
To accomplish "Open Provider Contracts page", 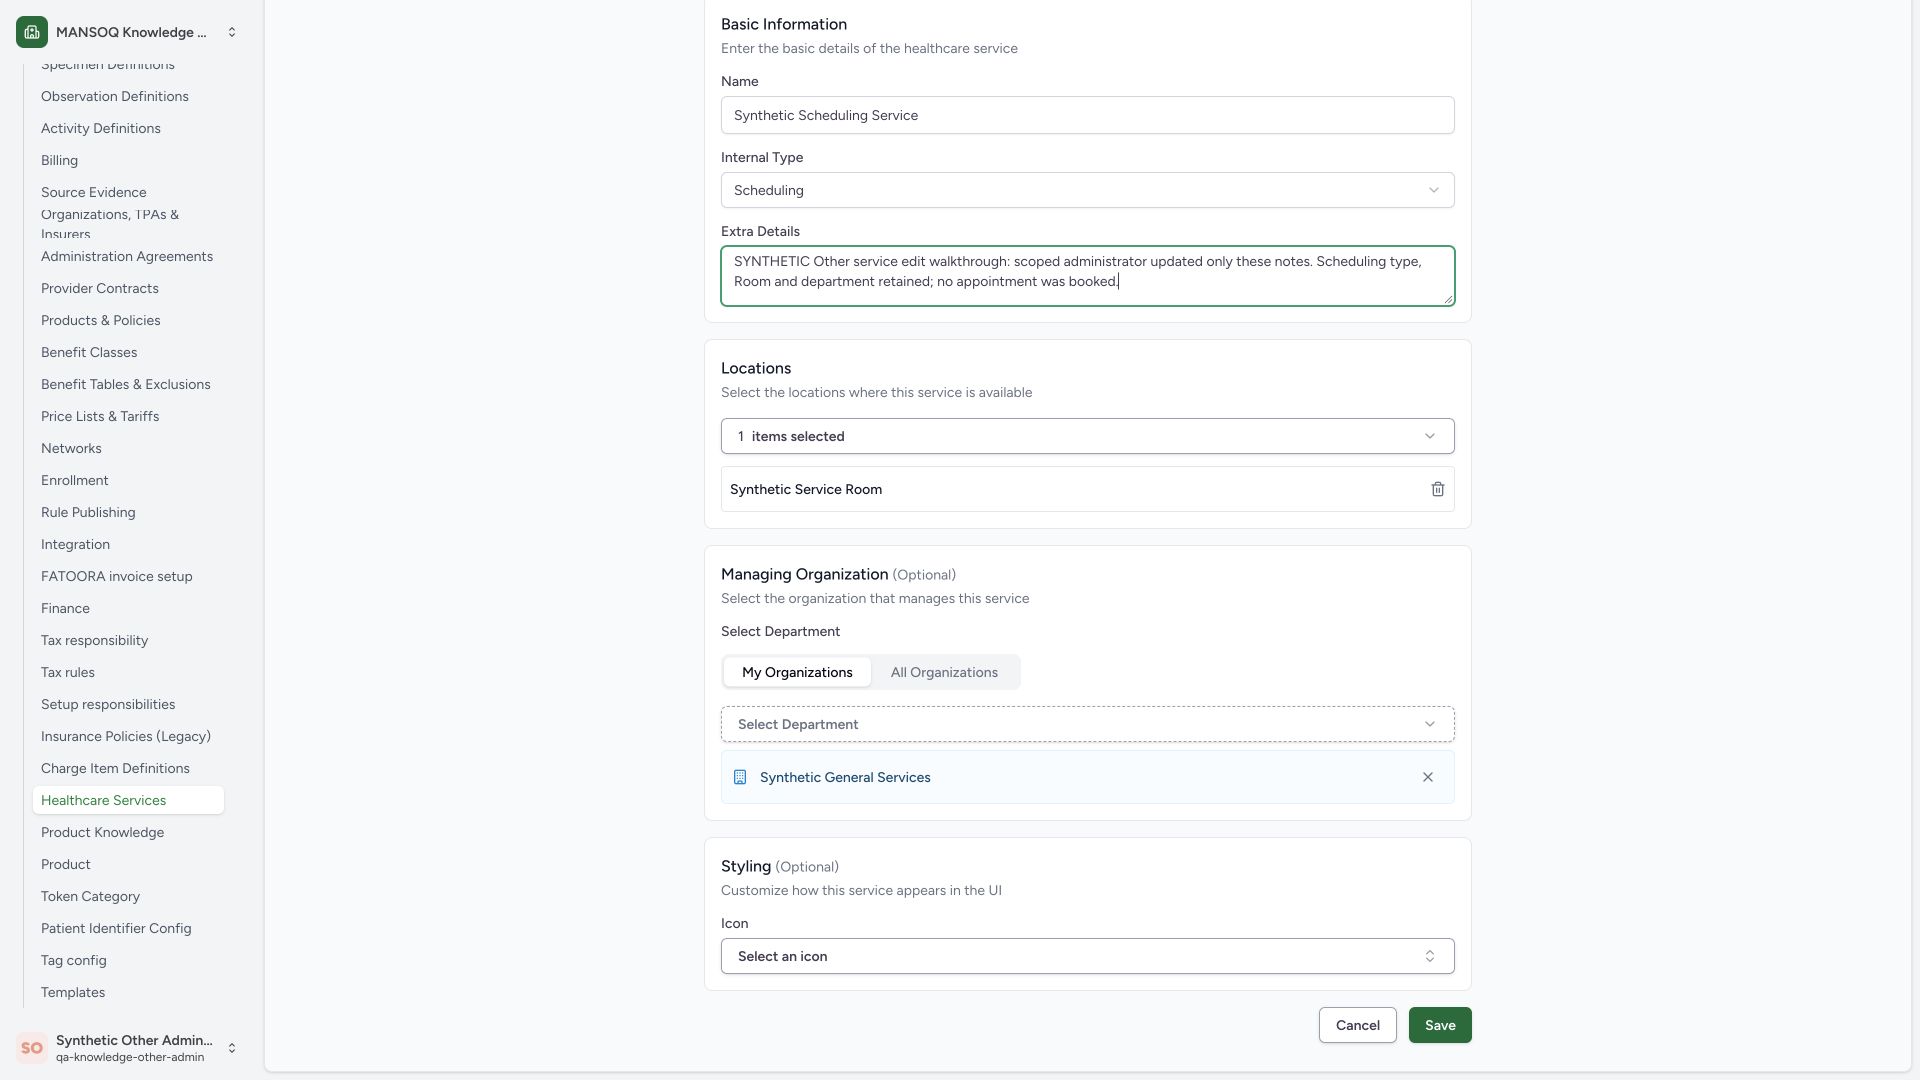I will (x=99, y=288).
